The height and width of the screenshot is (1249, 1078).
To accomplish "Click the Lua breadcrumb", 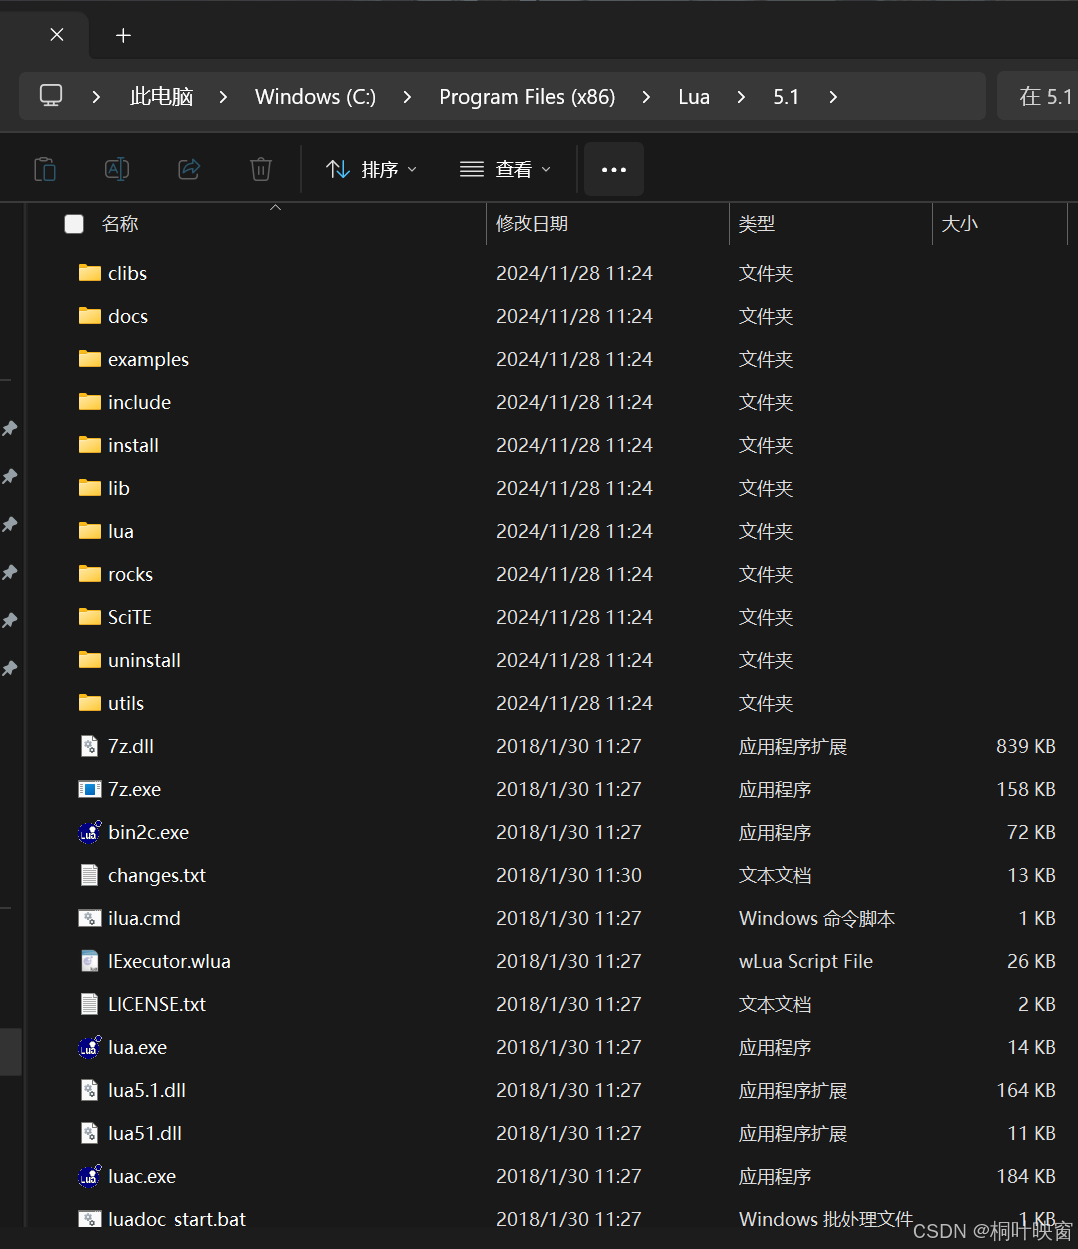I will [694, 97].
